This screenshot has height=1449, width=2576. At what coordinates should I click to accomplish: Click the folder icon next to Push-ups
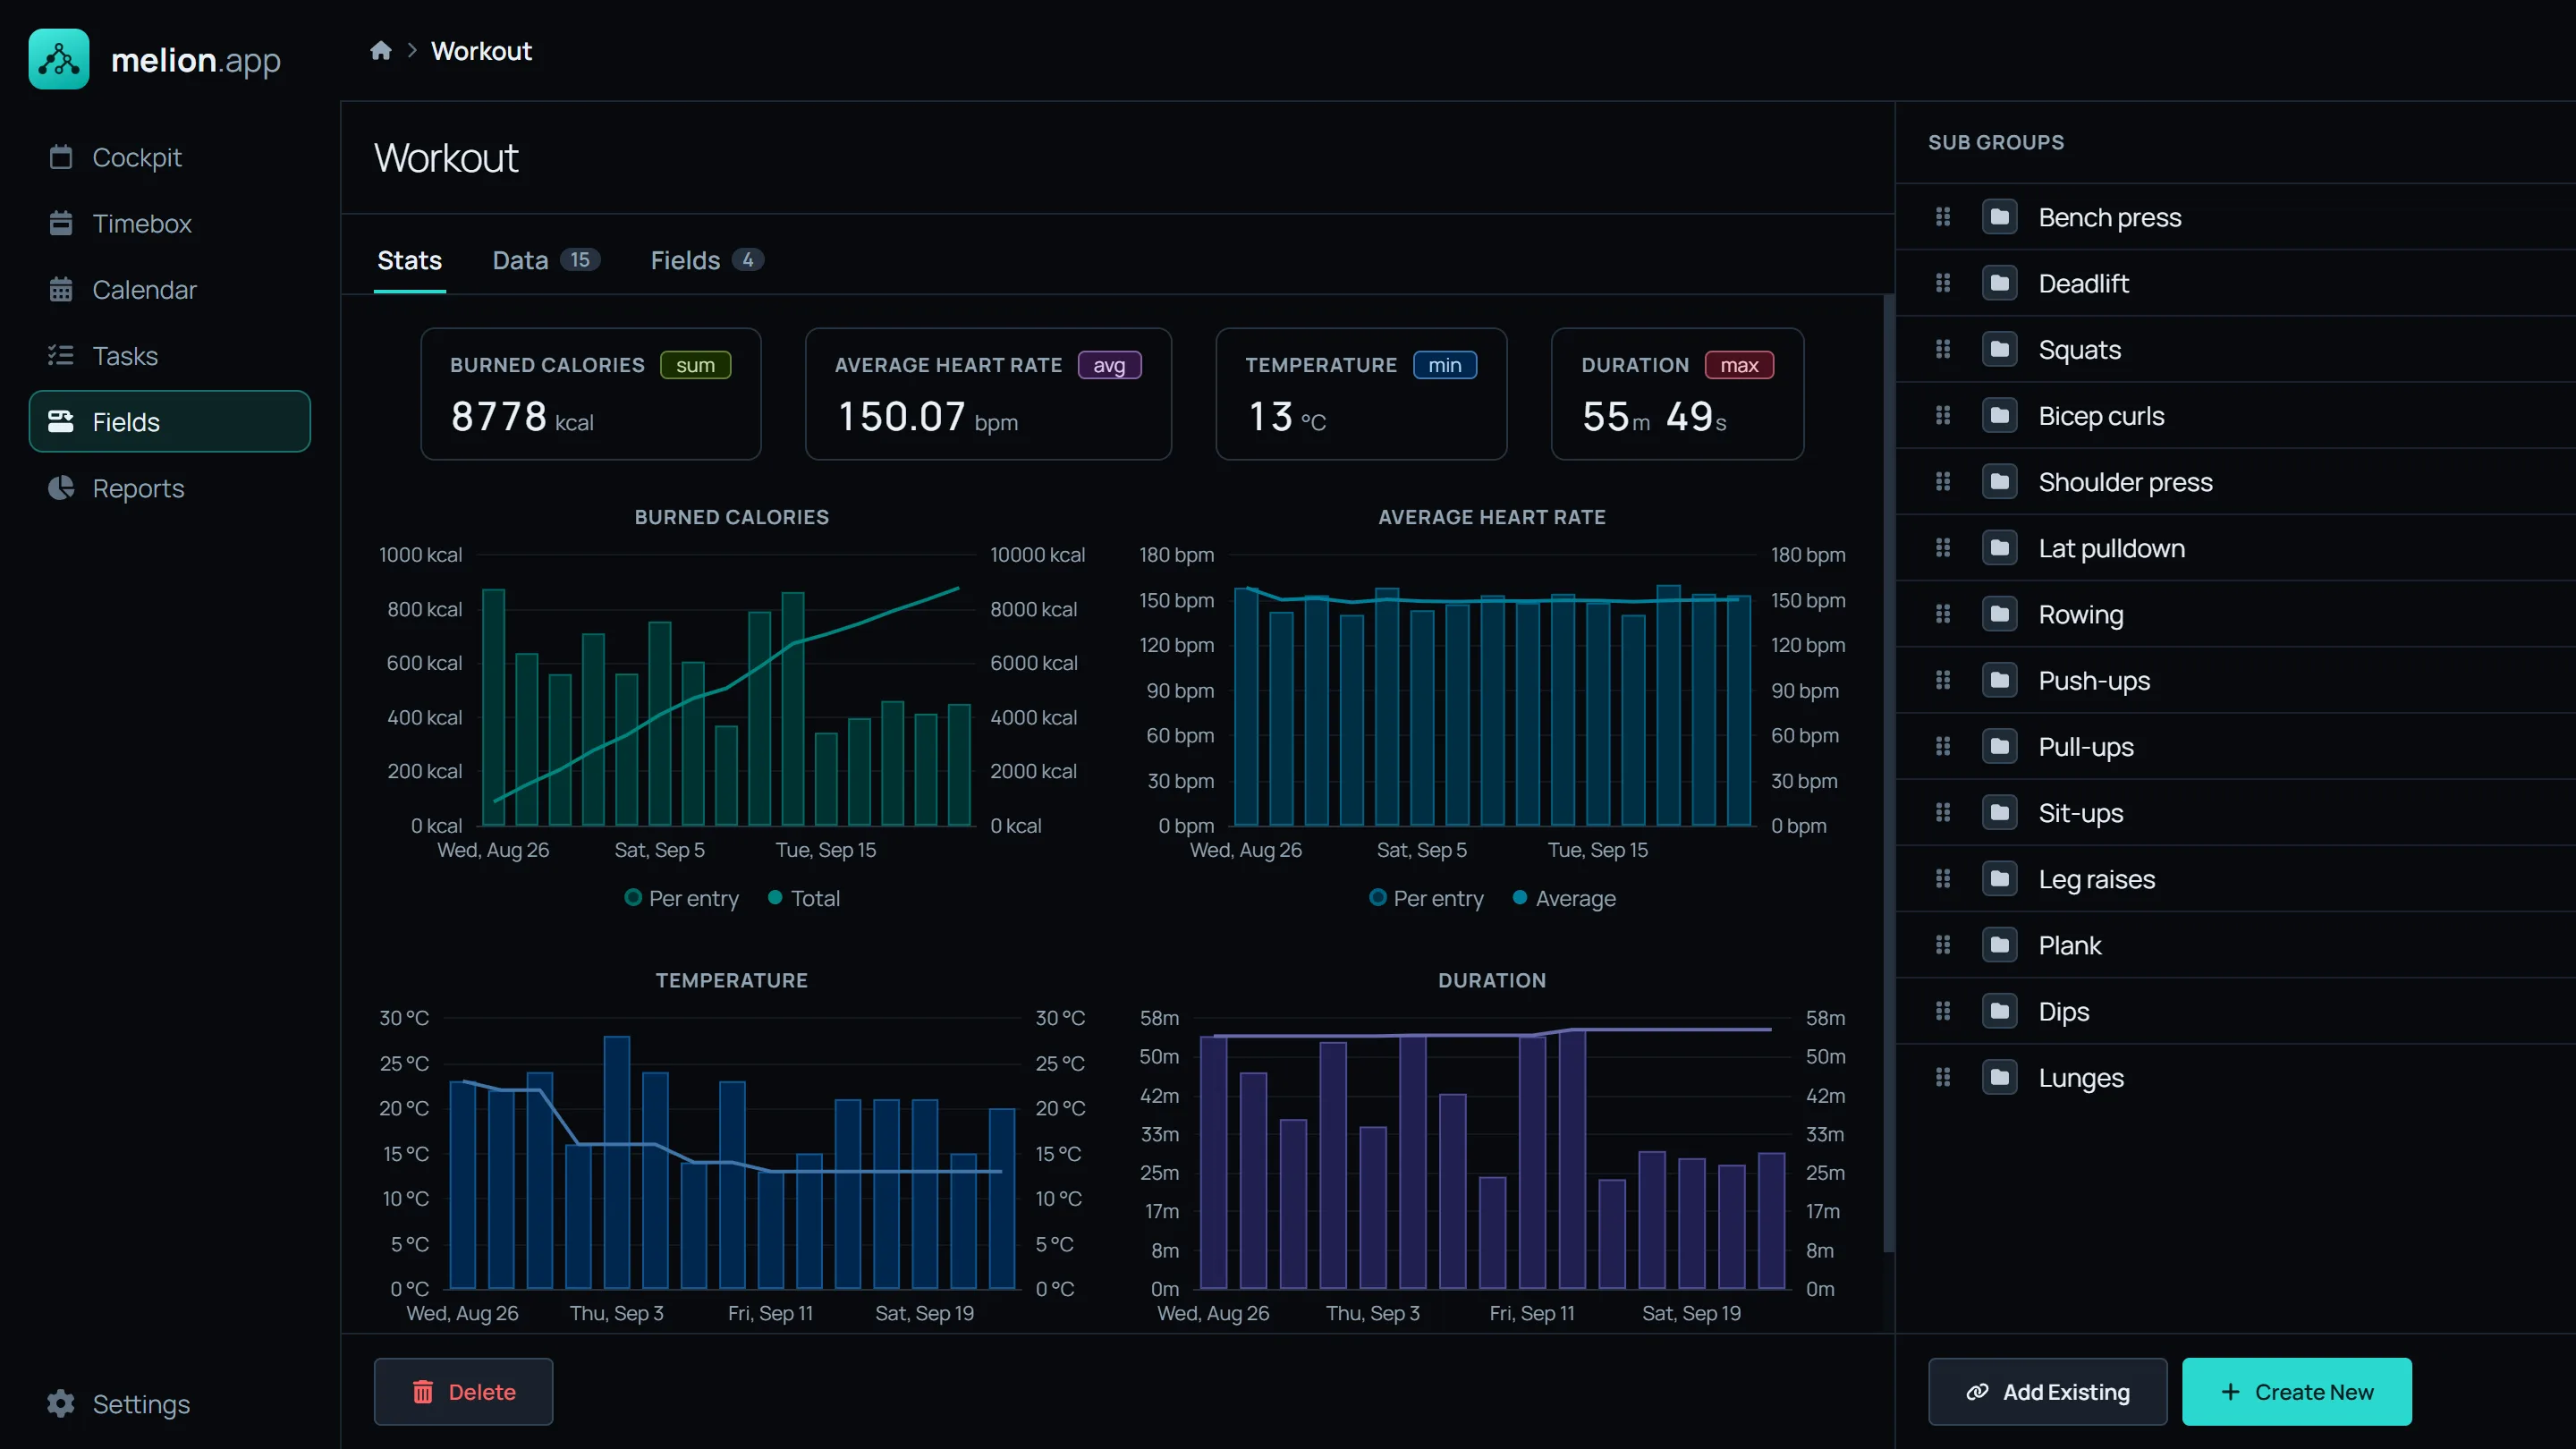tap(1999, 680)
